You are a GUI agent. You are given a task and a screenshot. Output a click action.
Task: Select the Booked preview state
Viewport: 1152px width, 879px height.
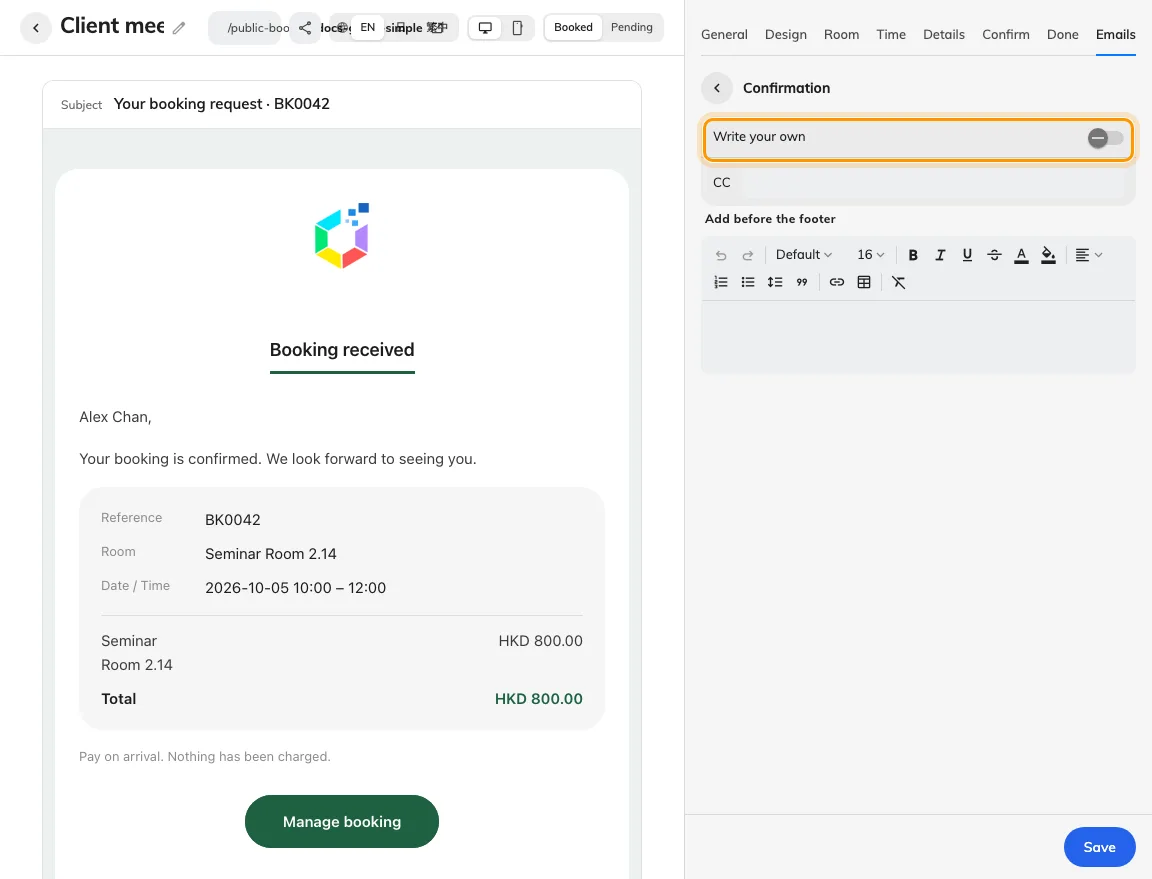(x=573, y=27)
